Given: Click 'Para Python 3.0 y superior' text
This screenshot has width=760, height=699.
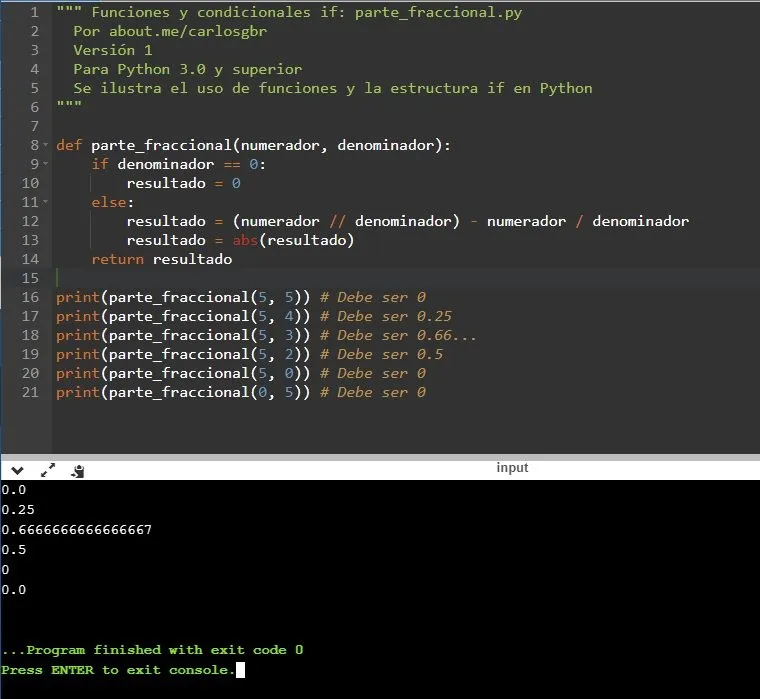Looking at the screenshot, I should 188,69.
